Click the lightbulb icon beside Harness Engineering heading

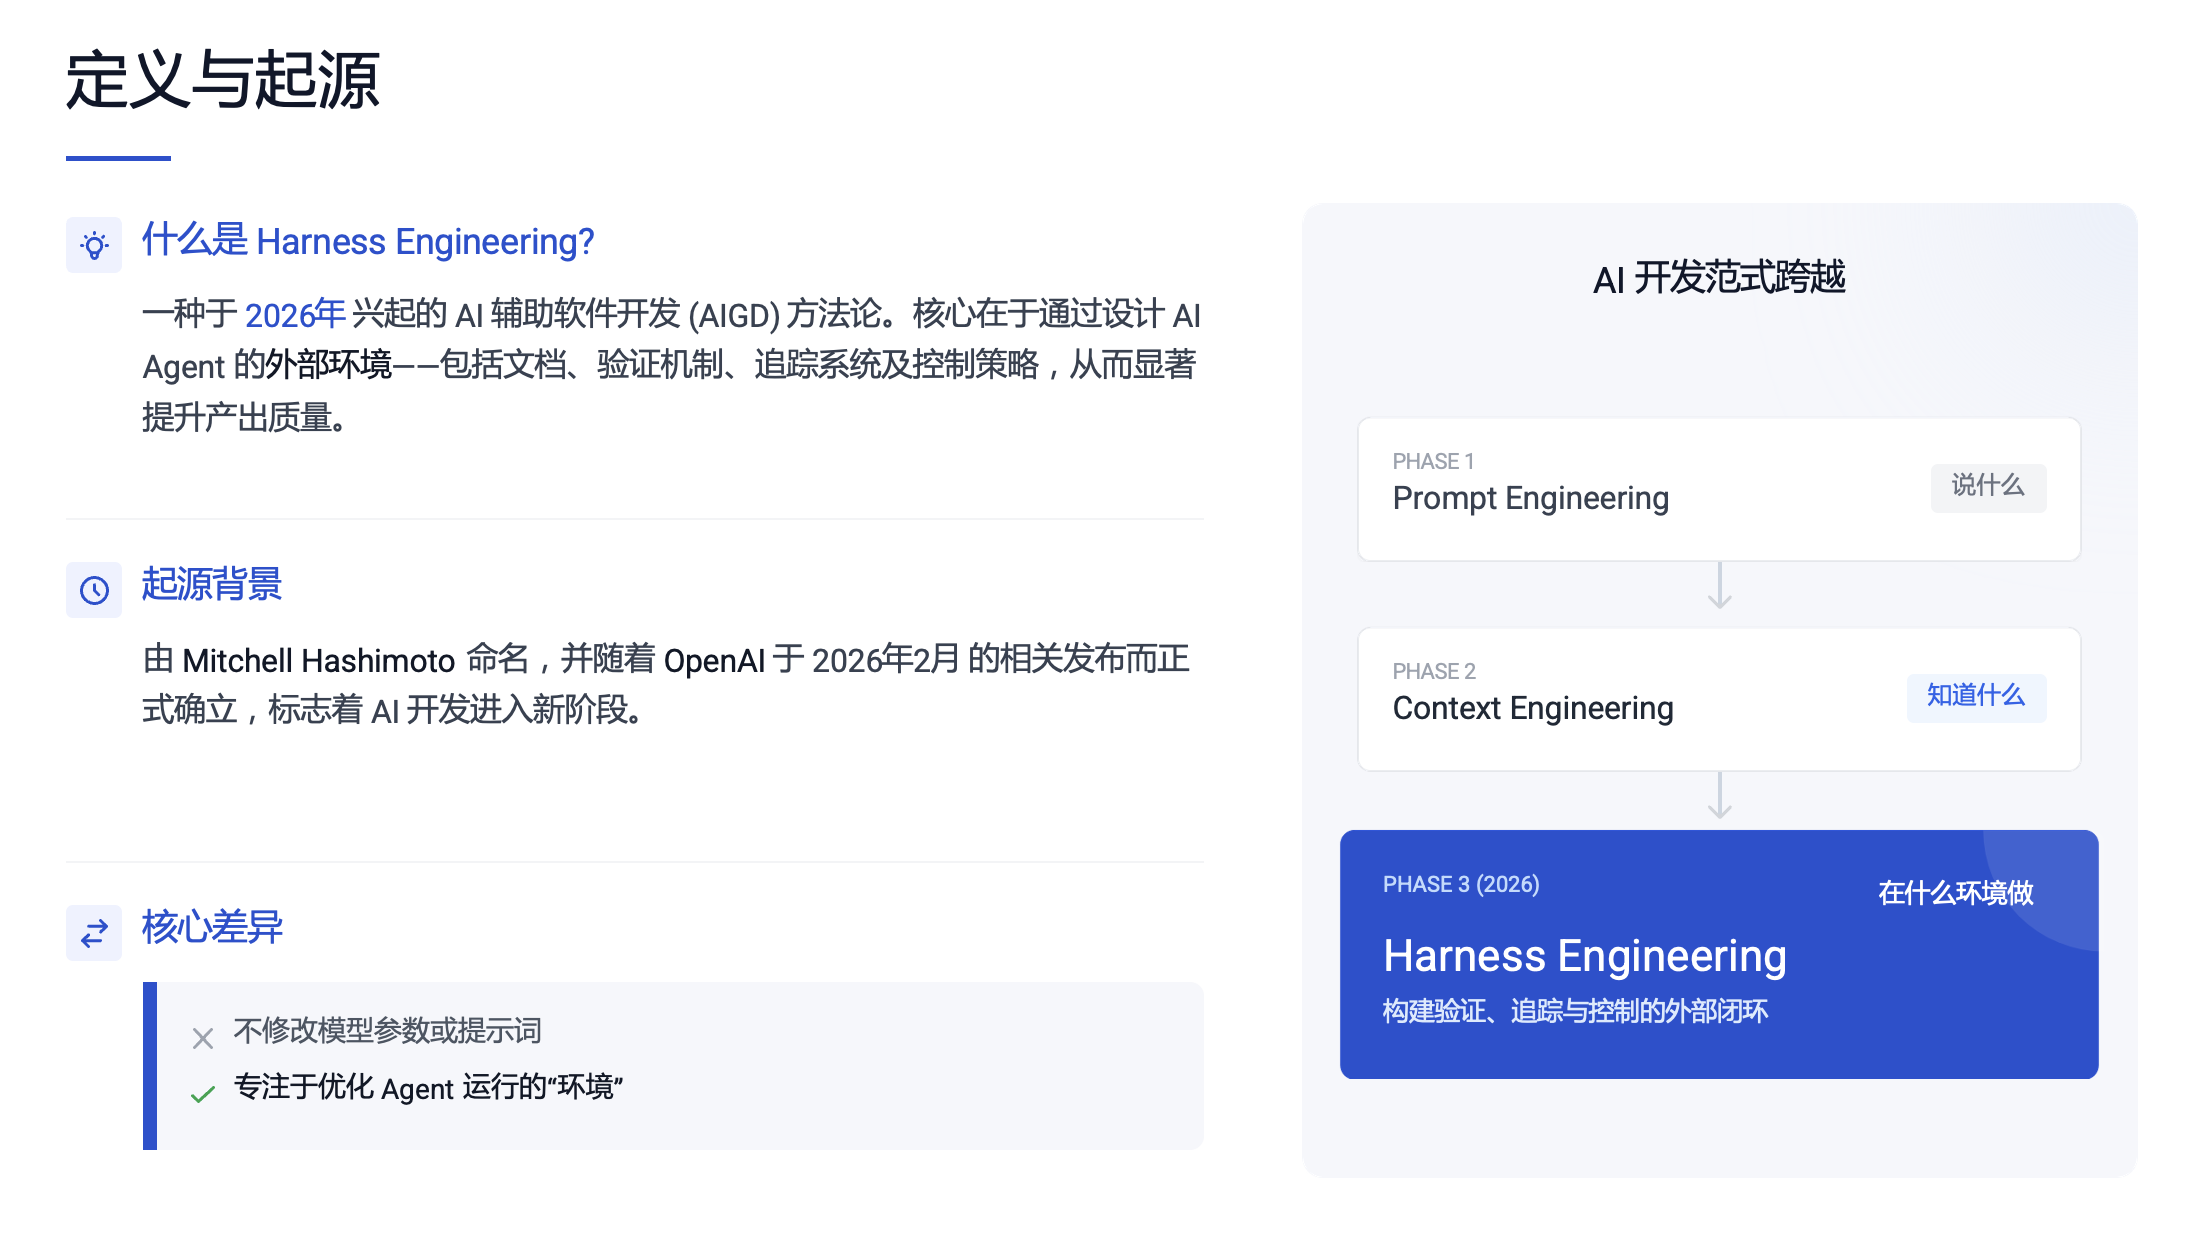click(x=94, y=245)
